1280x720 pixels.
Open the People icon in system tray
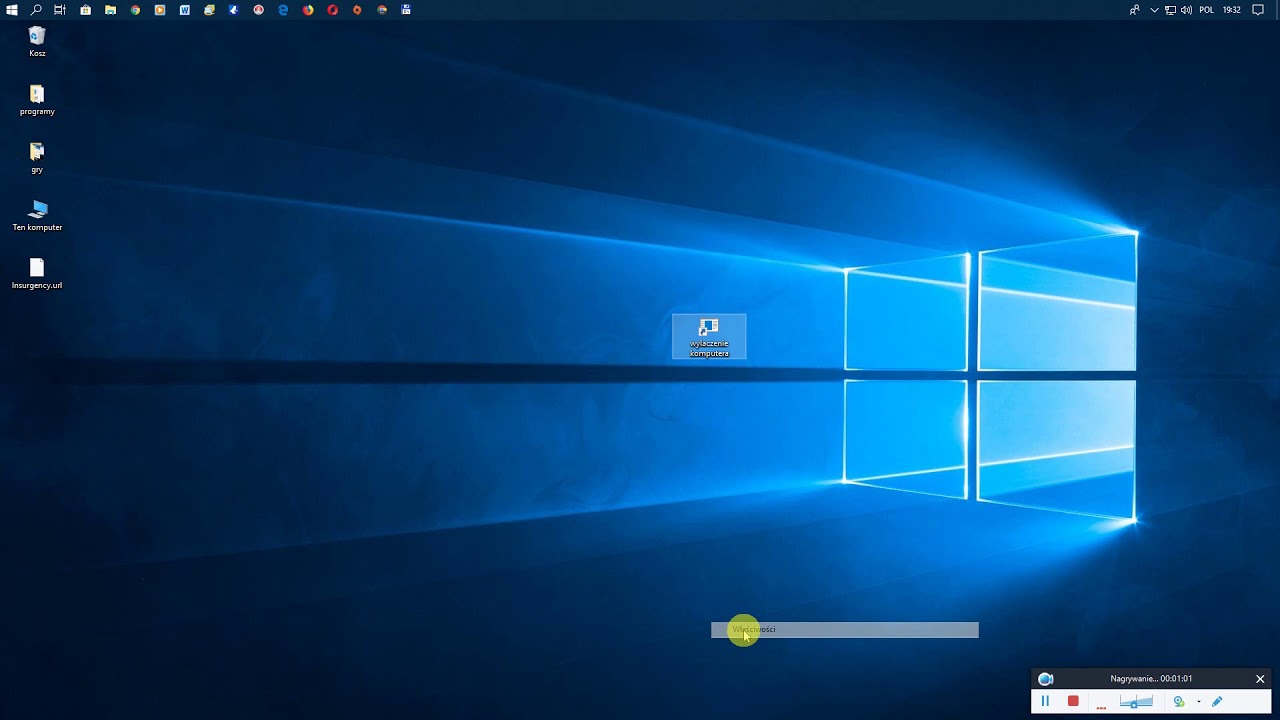pyautogui.click(x=1134, y=10)
